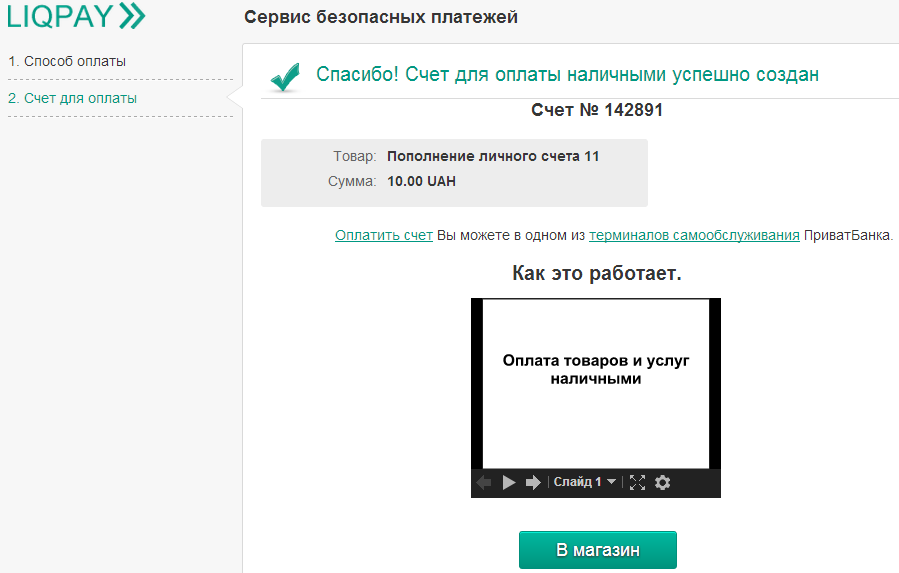
Task: Advance to next slide arrow
Action: click(x=533, y=482)
